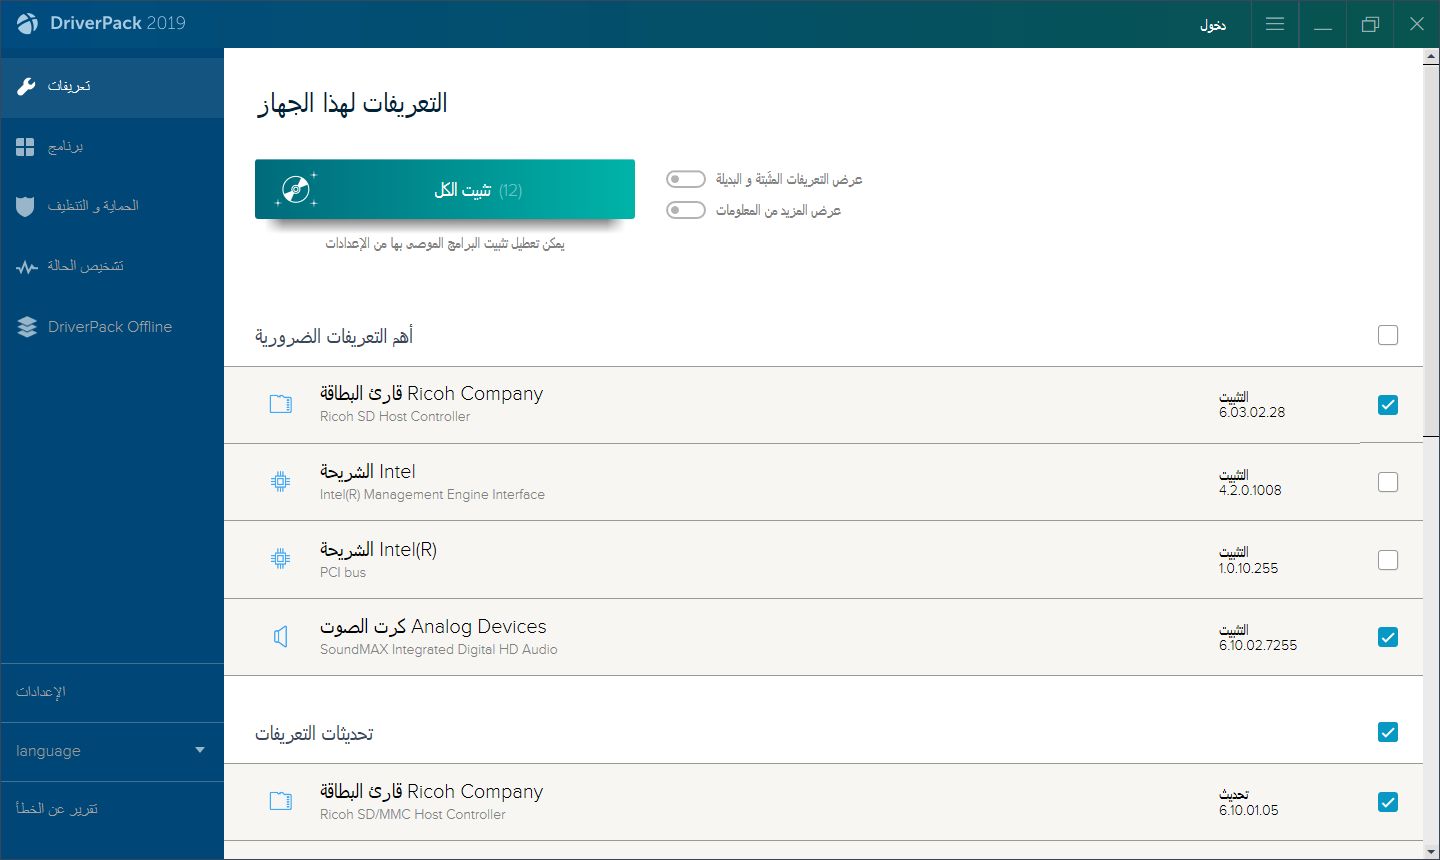The image size is (1440, 860).
Task: Click version 6.03.02.28 text
Action: coord(1252,412)
